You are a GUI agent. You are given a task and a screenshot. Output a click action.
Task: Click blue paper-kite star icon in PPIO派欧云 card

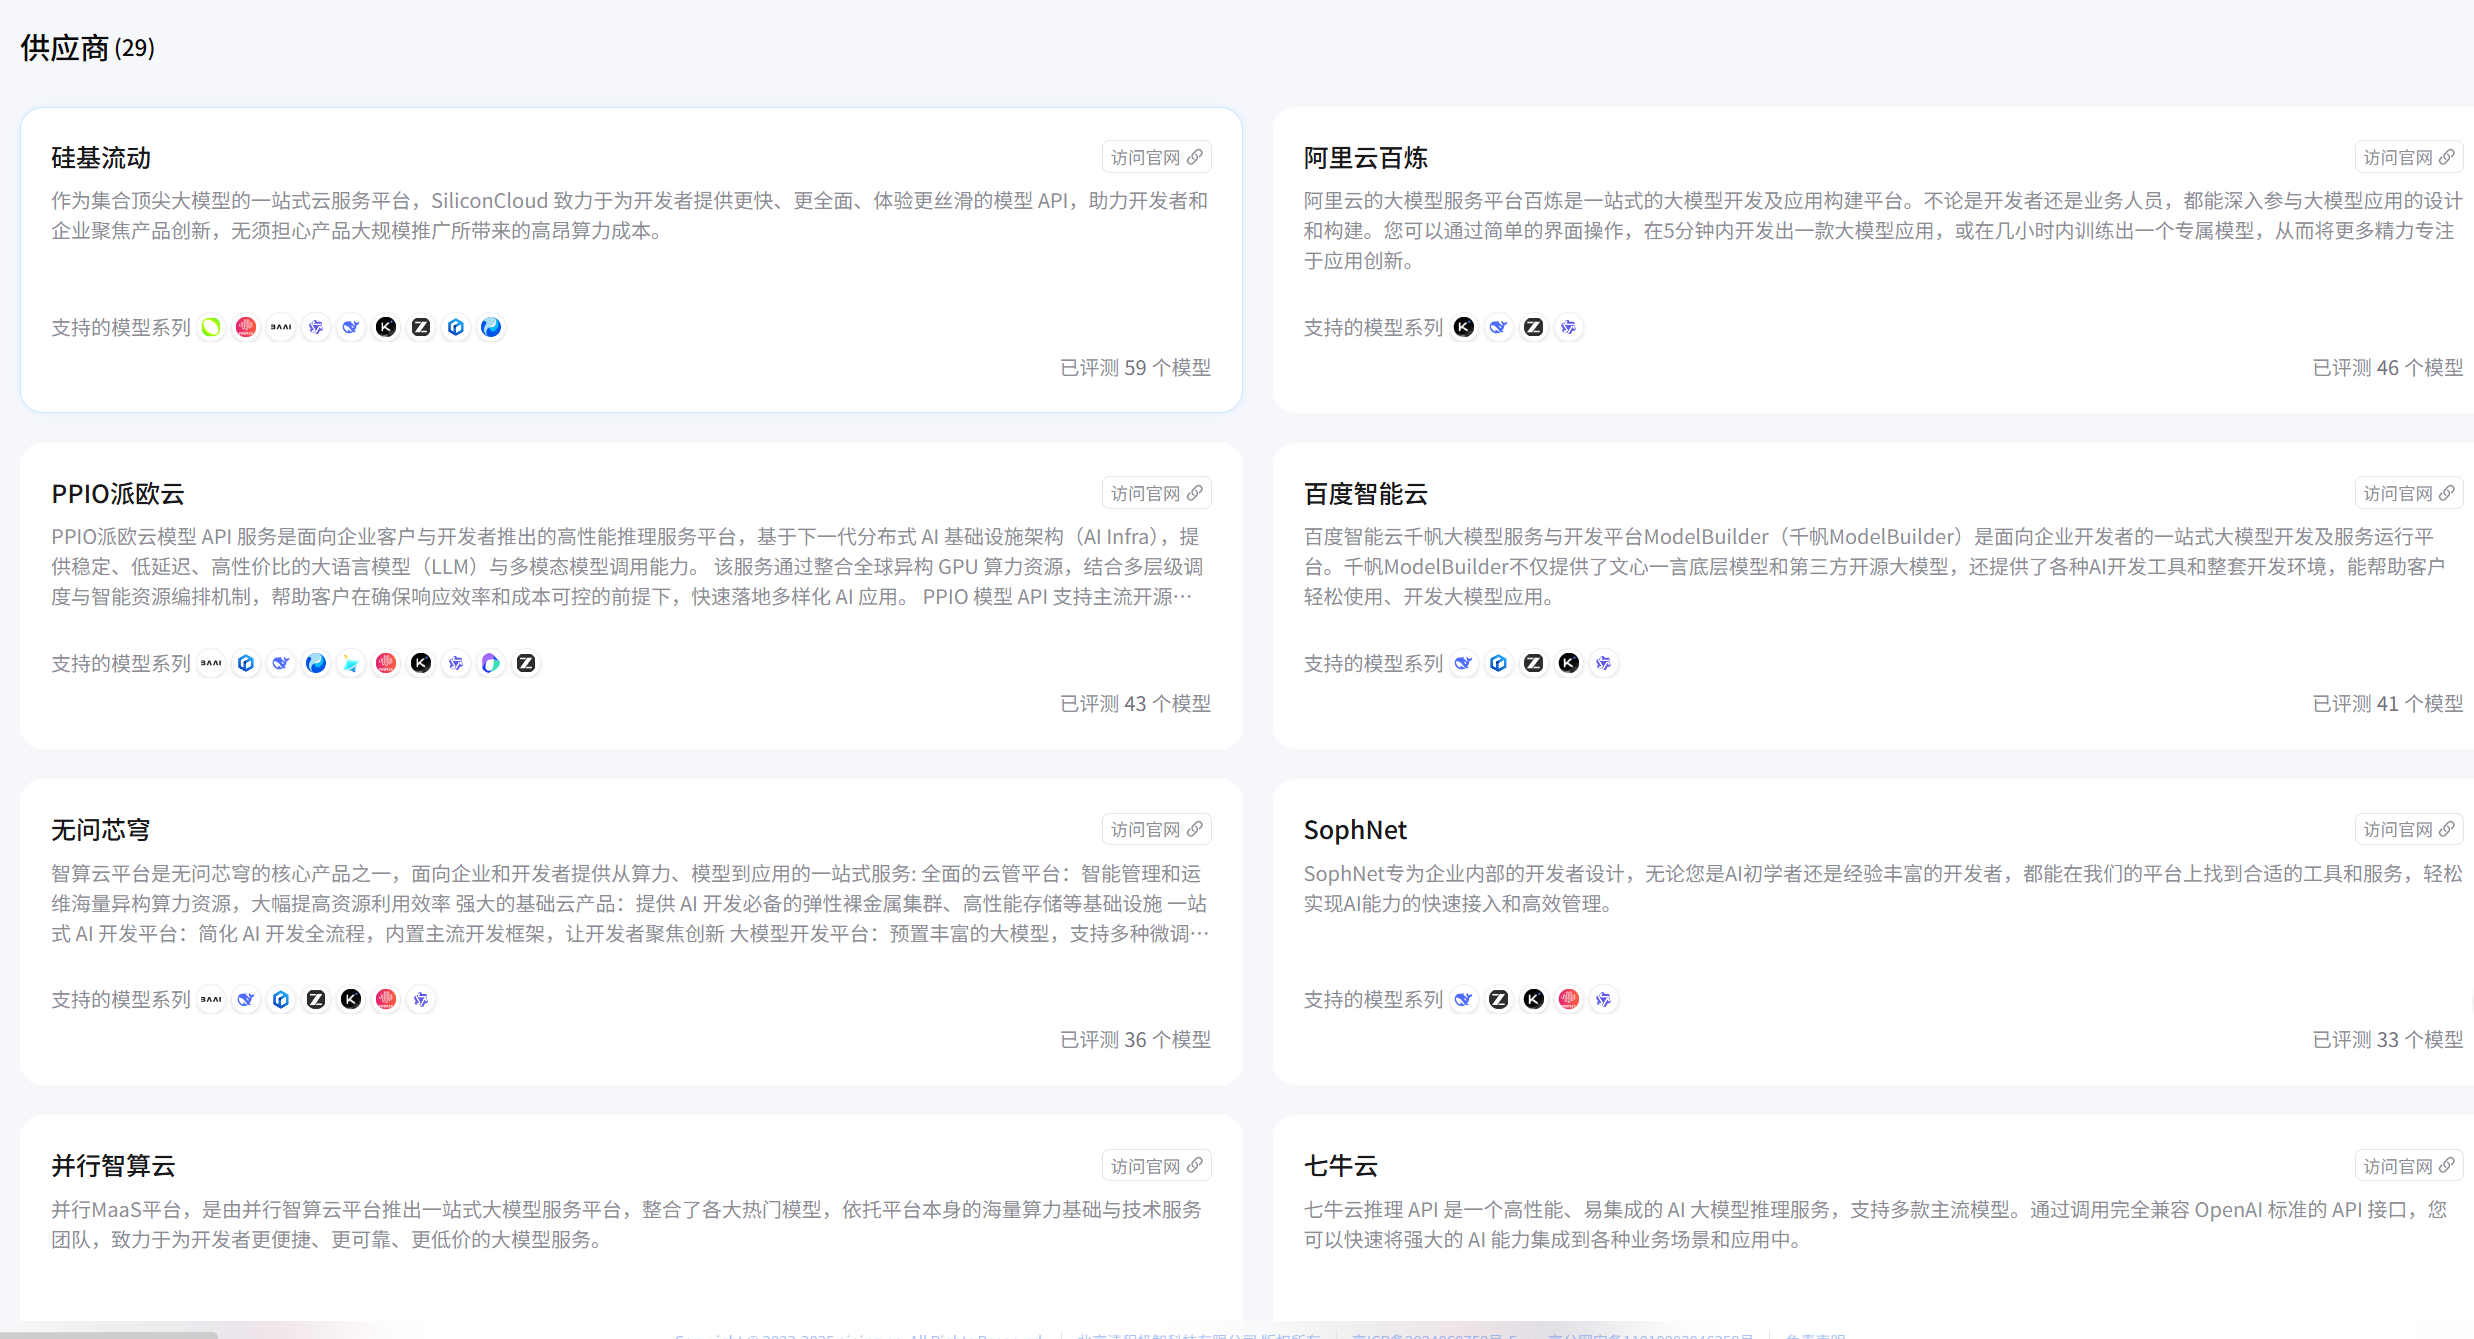[351, 663]
